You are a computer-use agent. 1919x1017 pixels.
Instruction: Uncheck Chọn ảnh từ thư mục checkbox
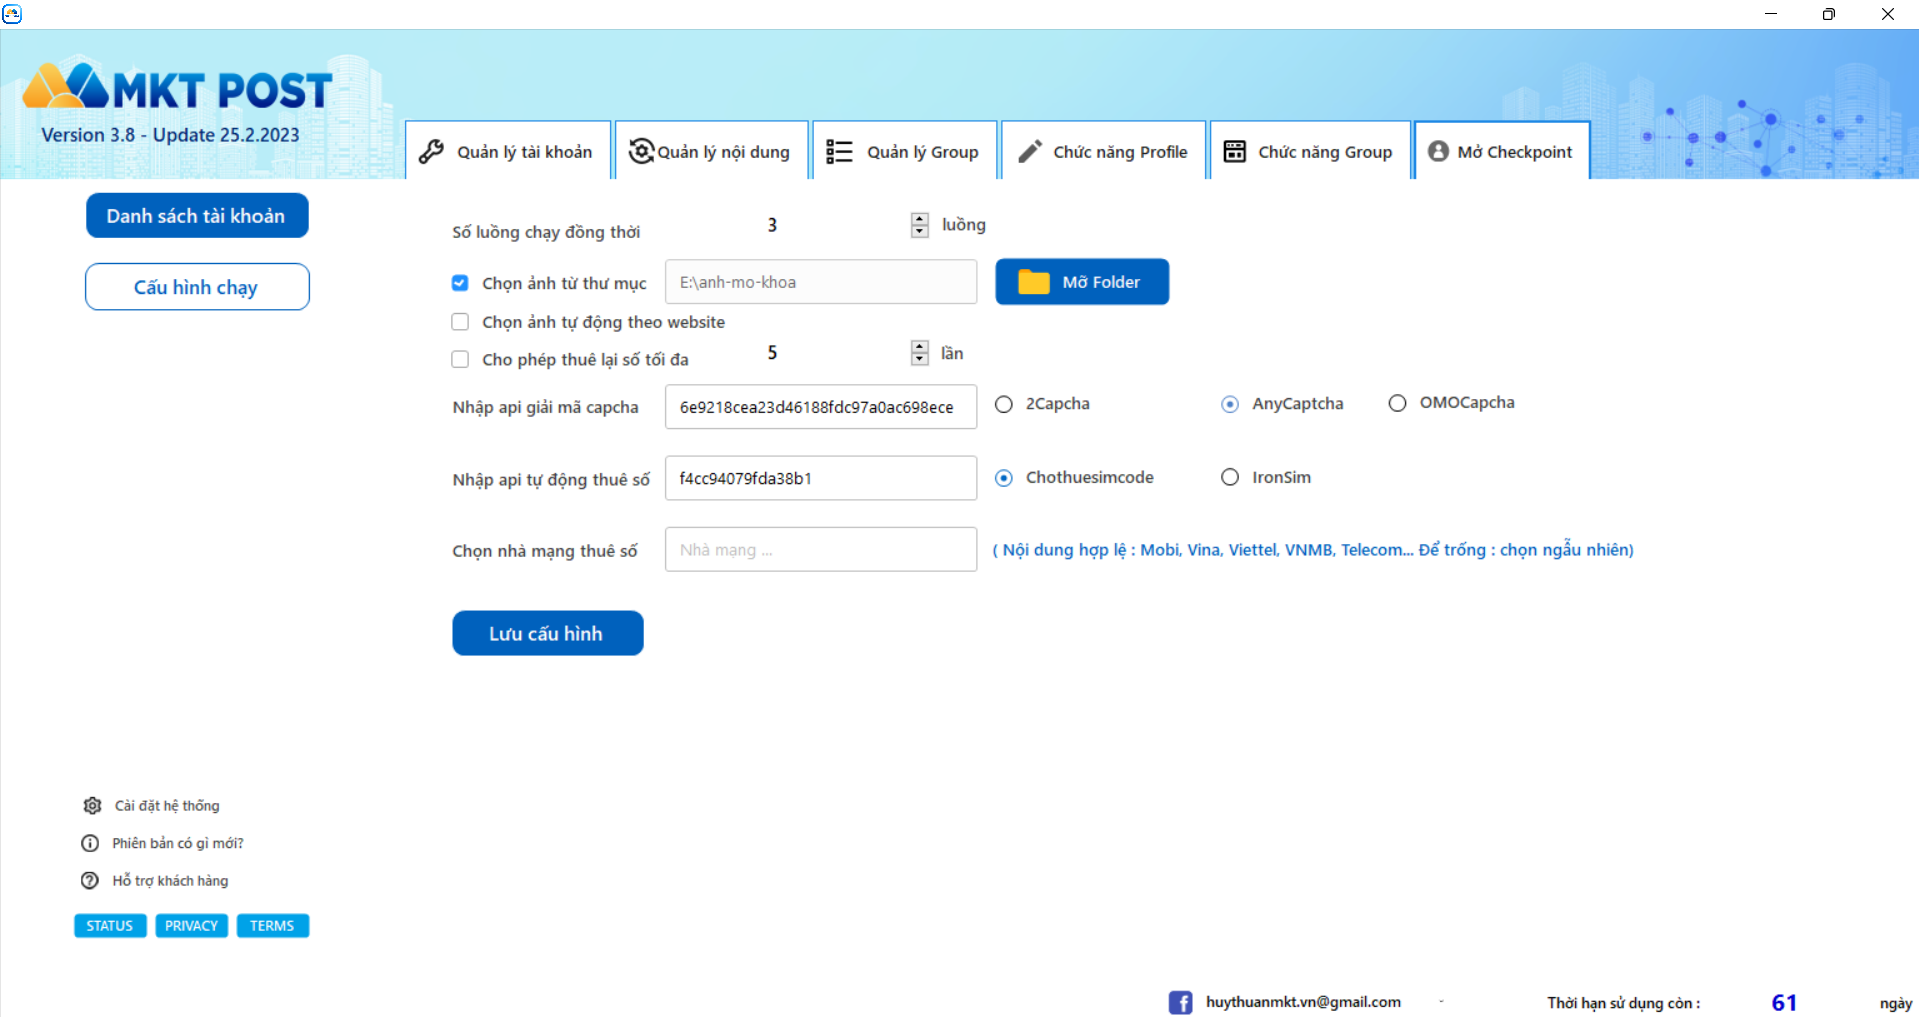tap(460, 283)
